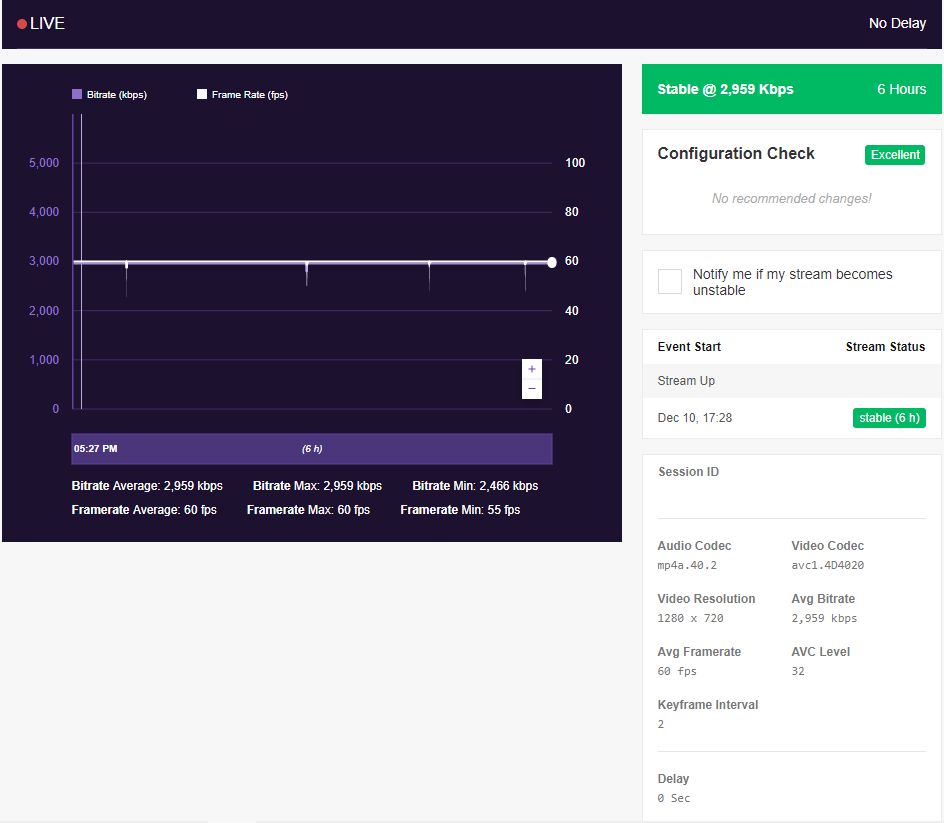Enable notify me if stream becomes unstable
944x823 pixels.
669,281
